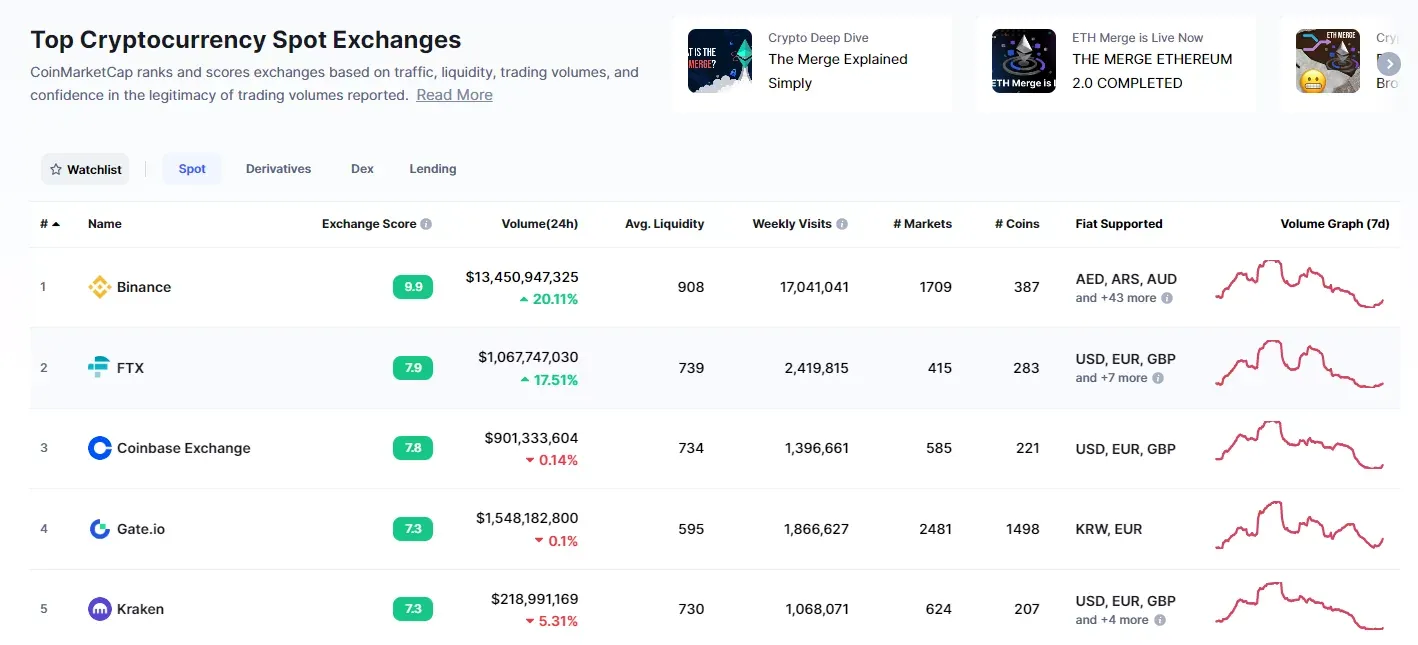This screenshot has height=645, width=1418.
Task: Select the Spot tab
Action: (192, 169)
